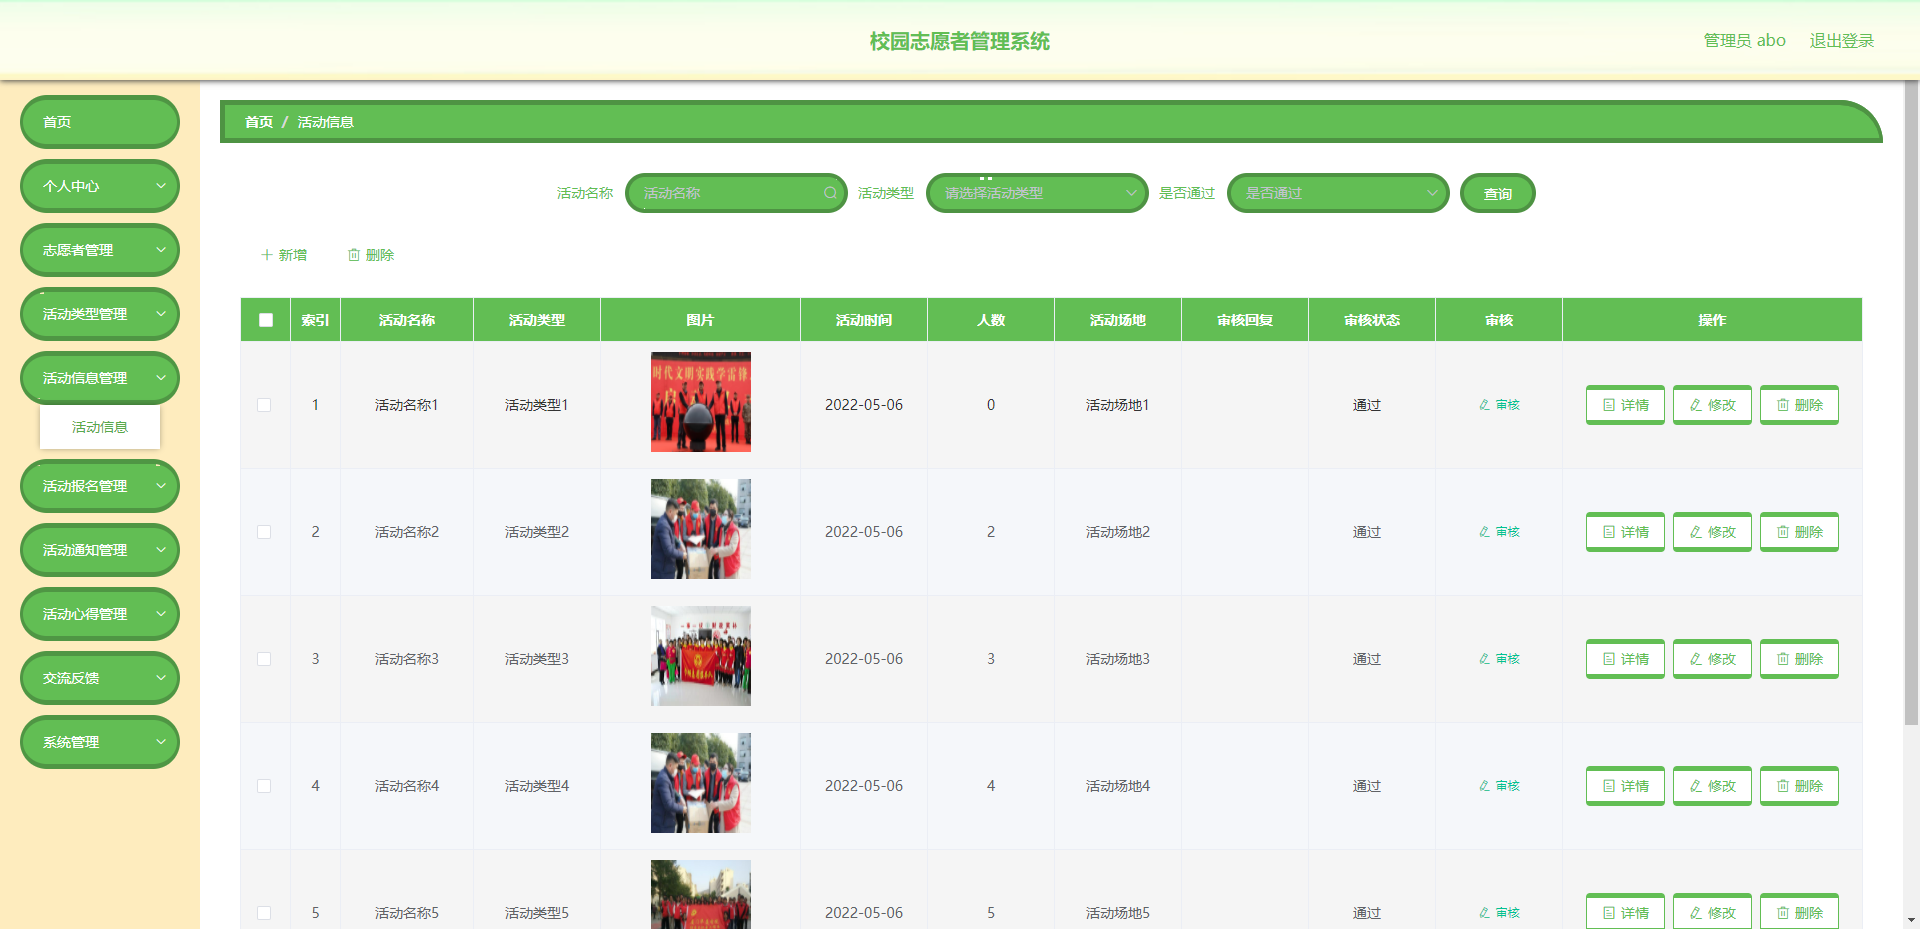Screen dimensions: 1920x929
Task: Click the 活动类型2 cell
Action: [x=537, y=532]
